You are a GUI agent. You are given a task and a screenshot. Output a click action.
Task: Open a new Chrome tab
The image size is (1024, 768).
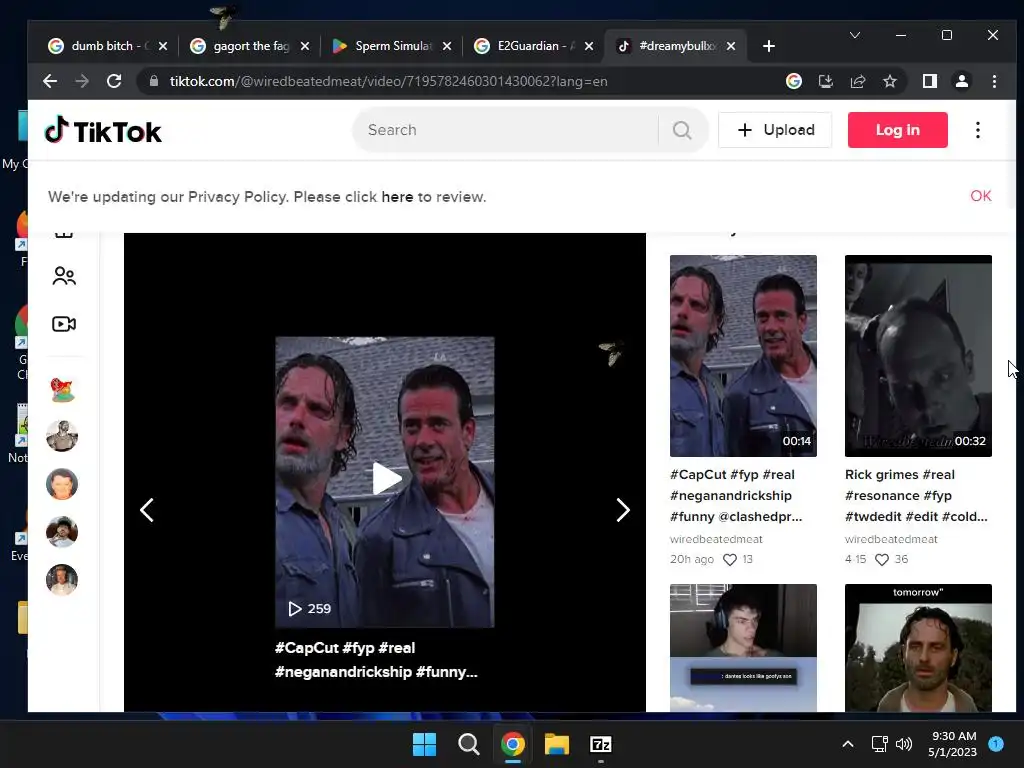pyautogui.click(x=769, y=46)
